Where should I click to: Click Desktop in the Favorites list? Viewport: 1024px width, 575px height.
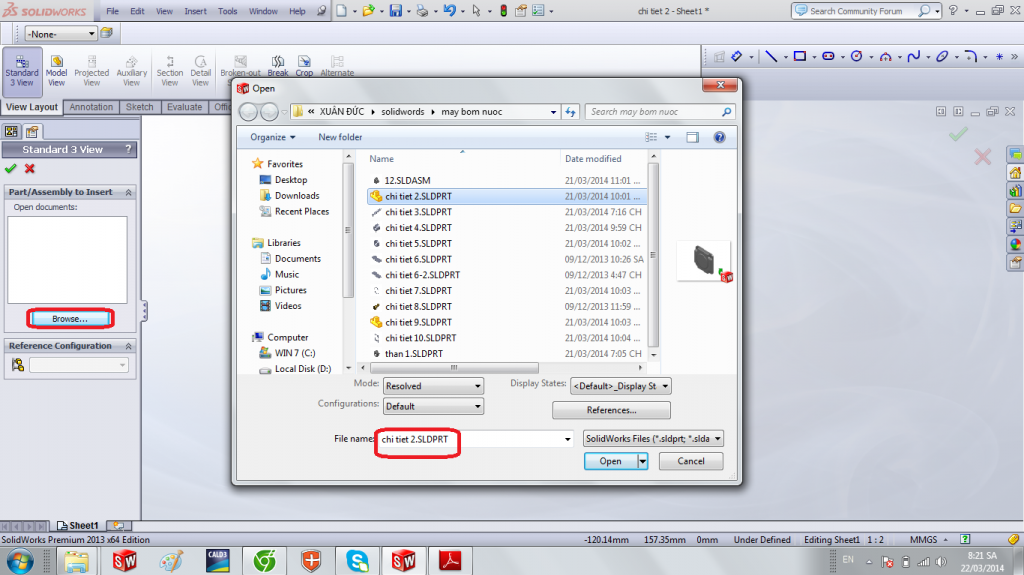(291, 180)
